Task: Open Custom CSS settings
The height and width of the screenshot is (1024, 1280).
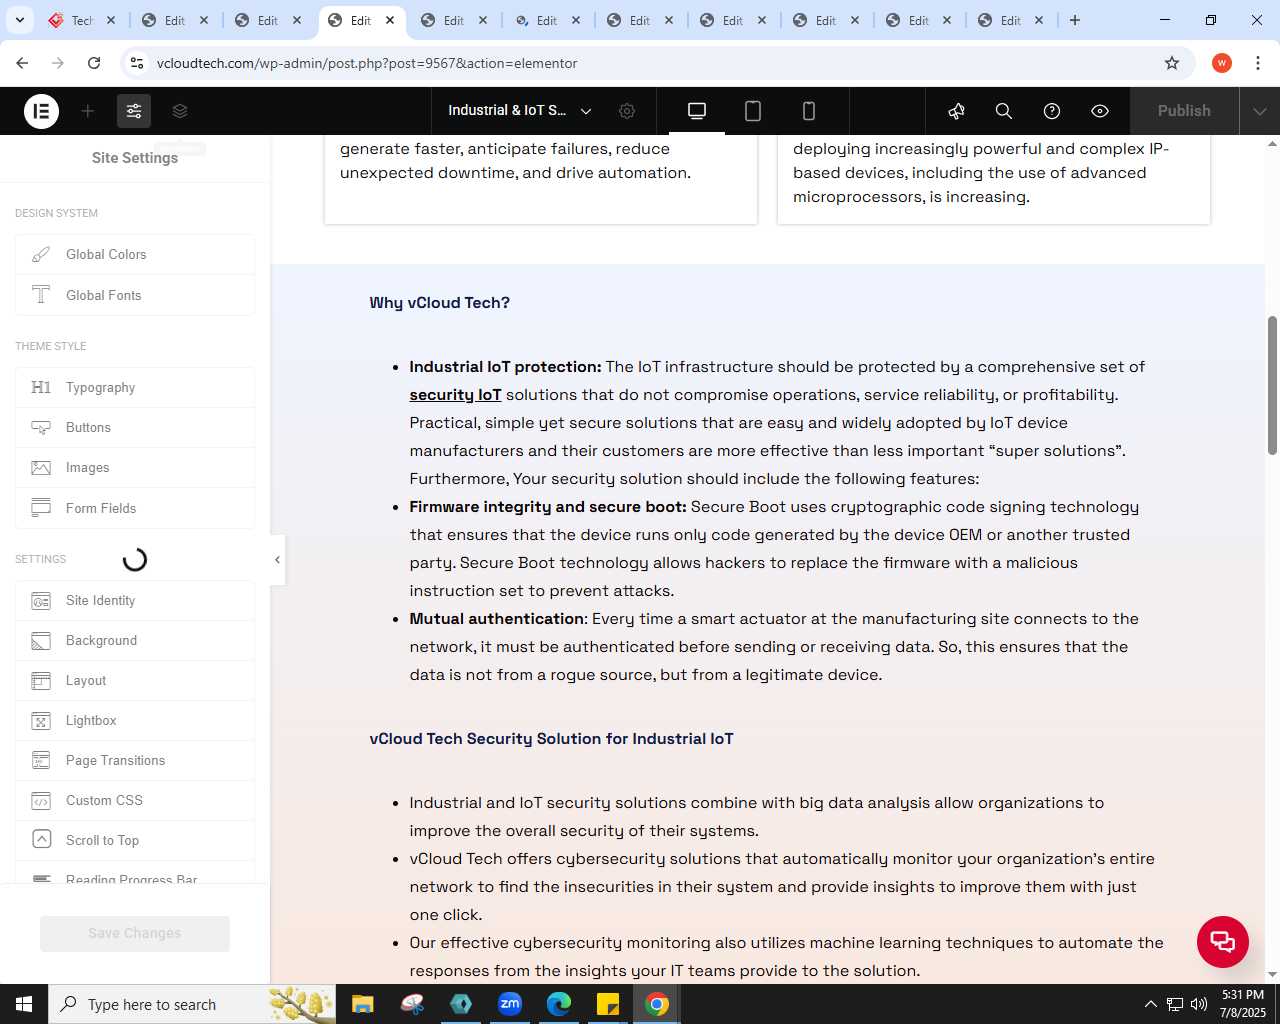Action: 135,800
